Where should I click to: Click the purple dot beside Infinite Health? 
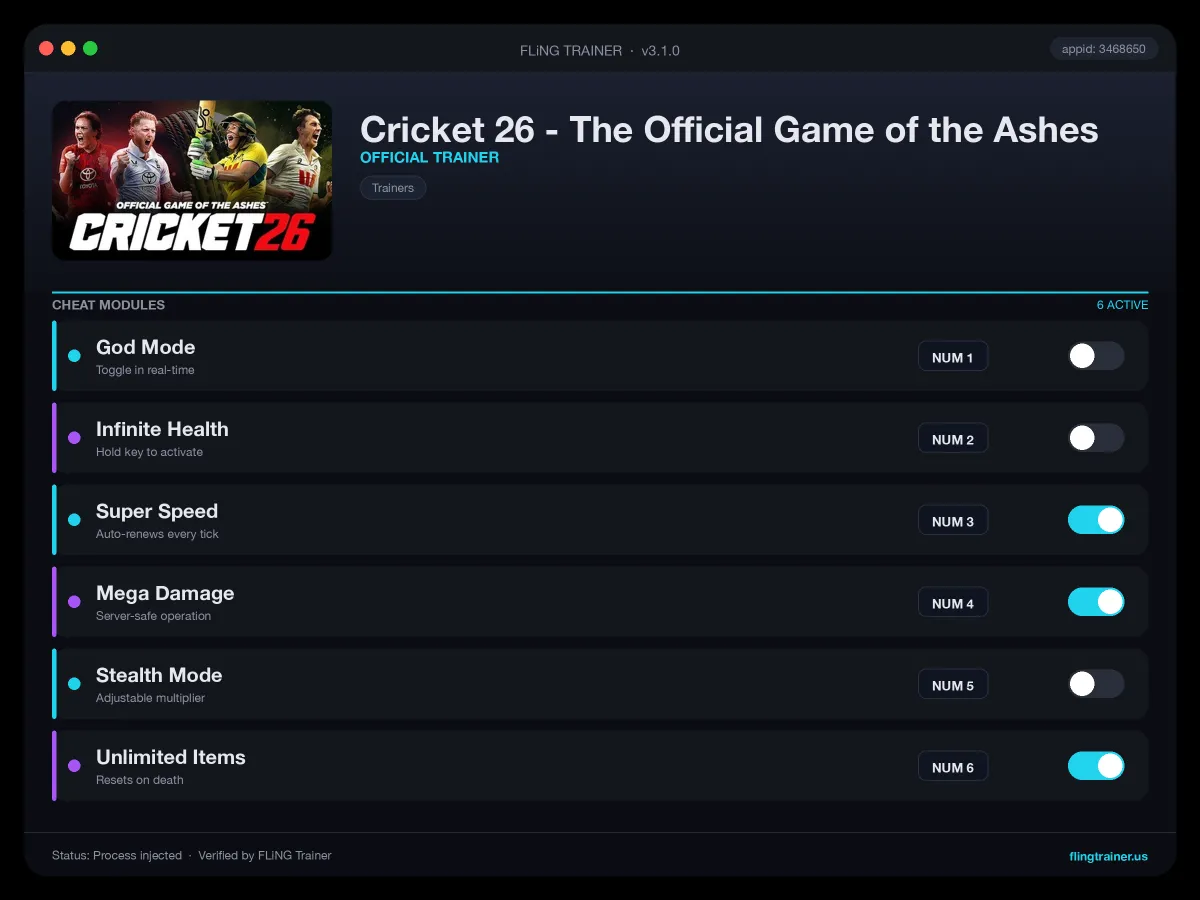[74, 438]
